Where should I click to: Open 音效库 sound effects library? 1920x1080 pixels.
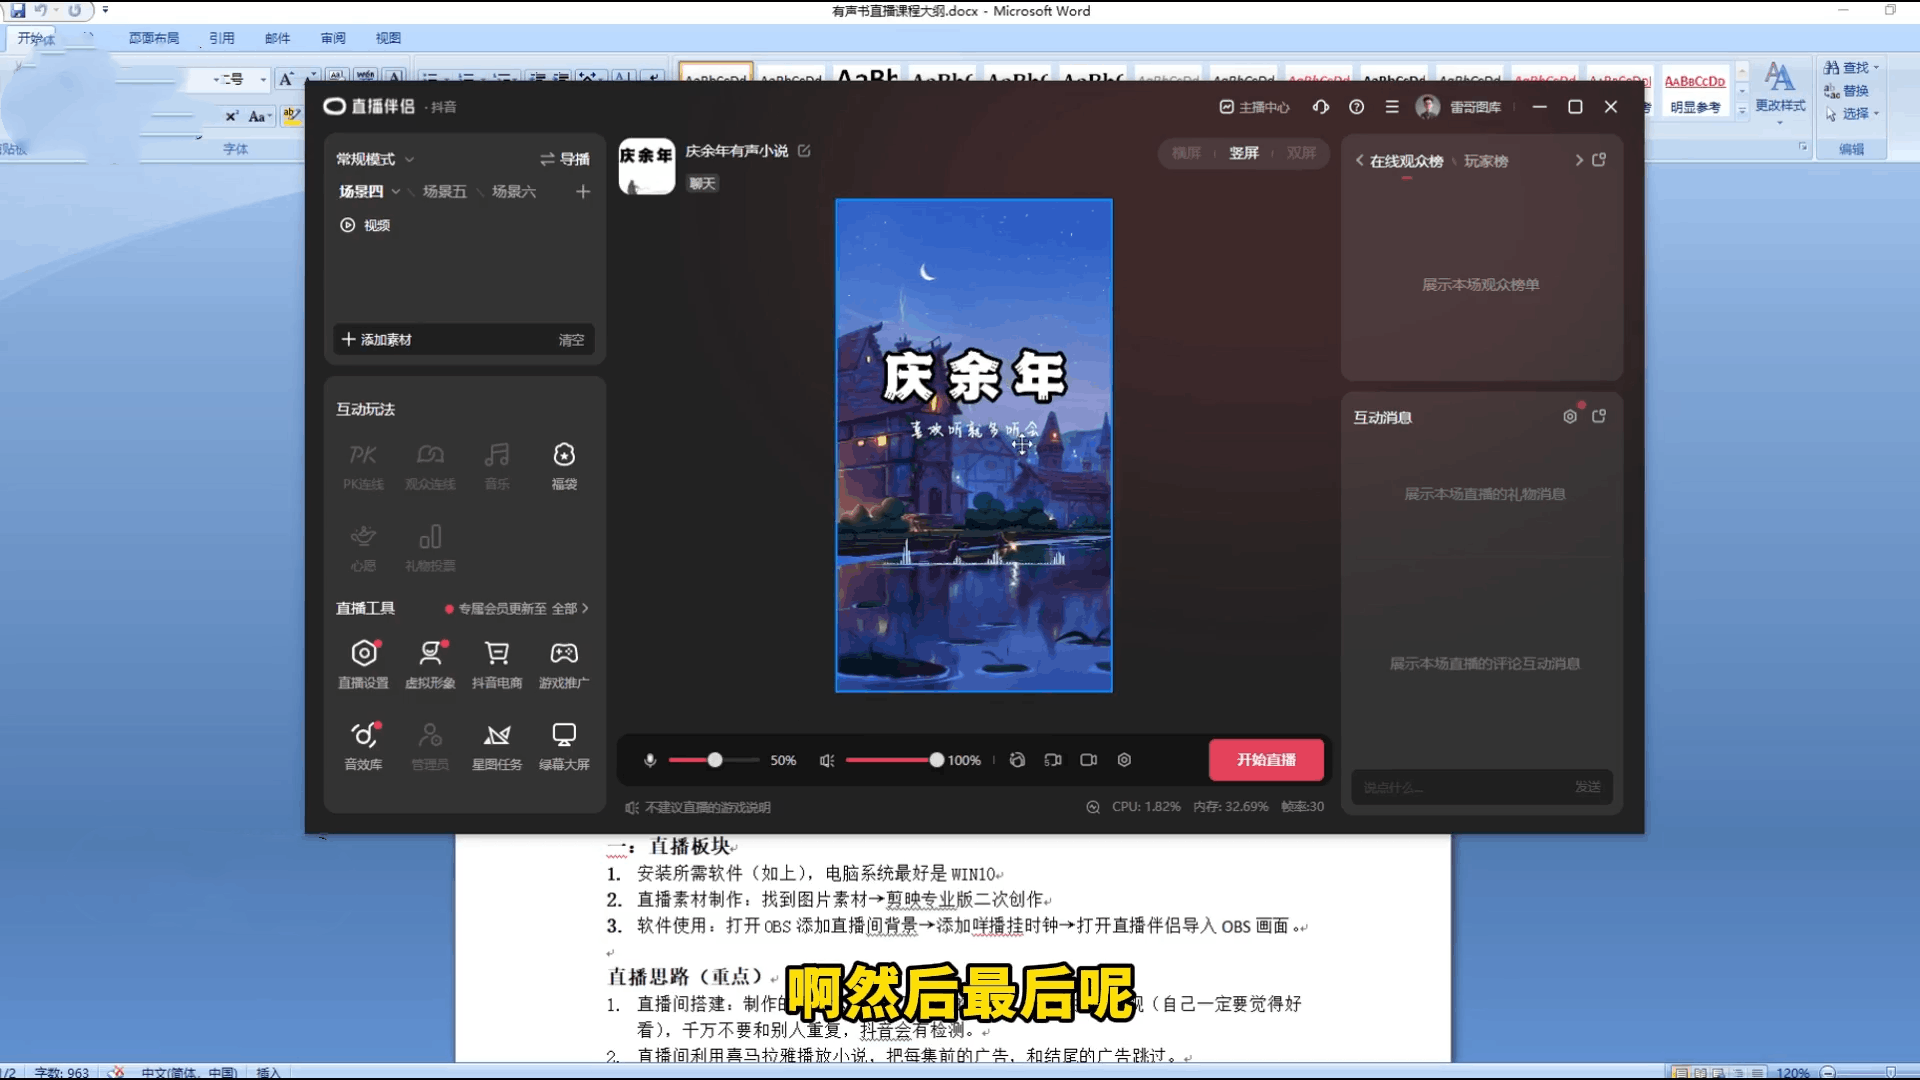(363, 747)
